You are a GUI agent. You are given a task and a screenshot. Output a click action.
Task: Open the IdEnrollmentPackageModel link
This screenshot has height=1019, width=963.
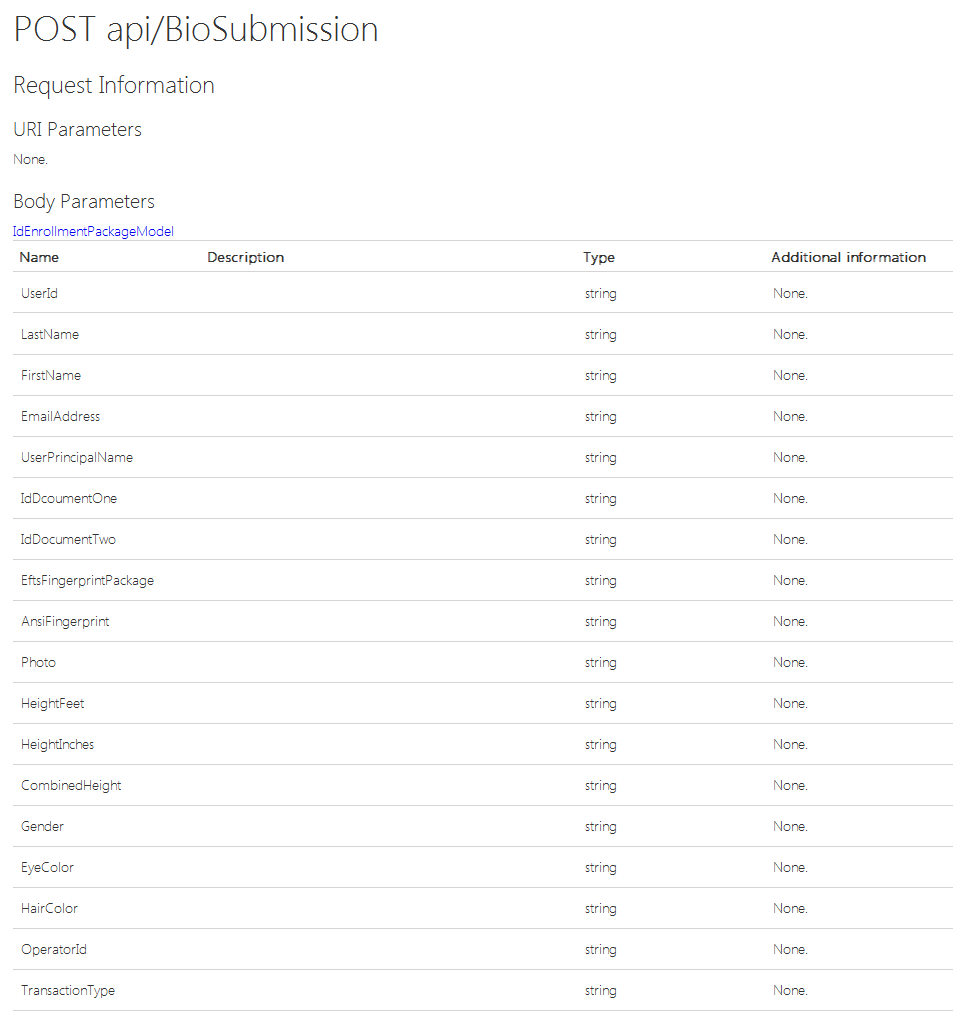pyautogui.click(x=94, y=231)
